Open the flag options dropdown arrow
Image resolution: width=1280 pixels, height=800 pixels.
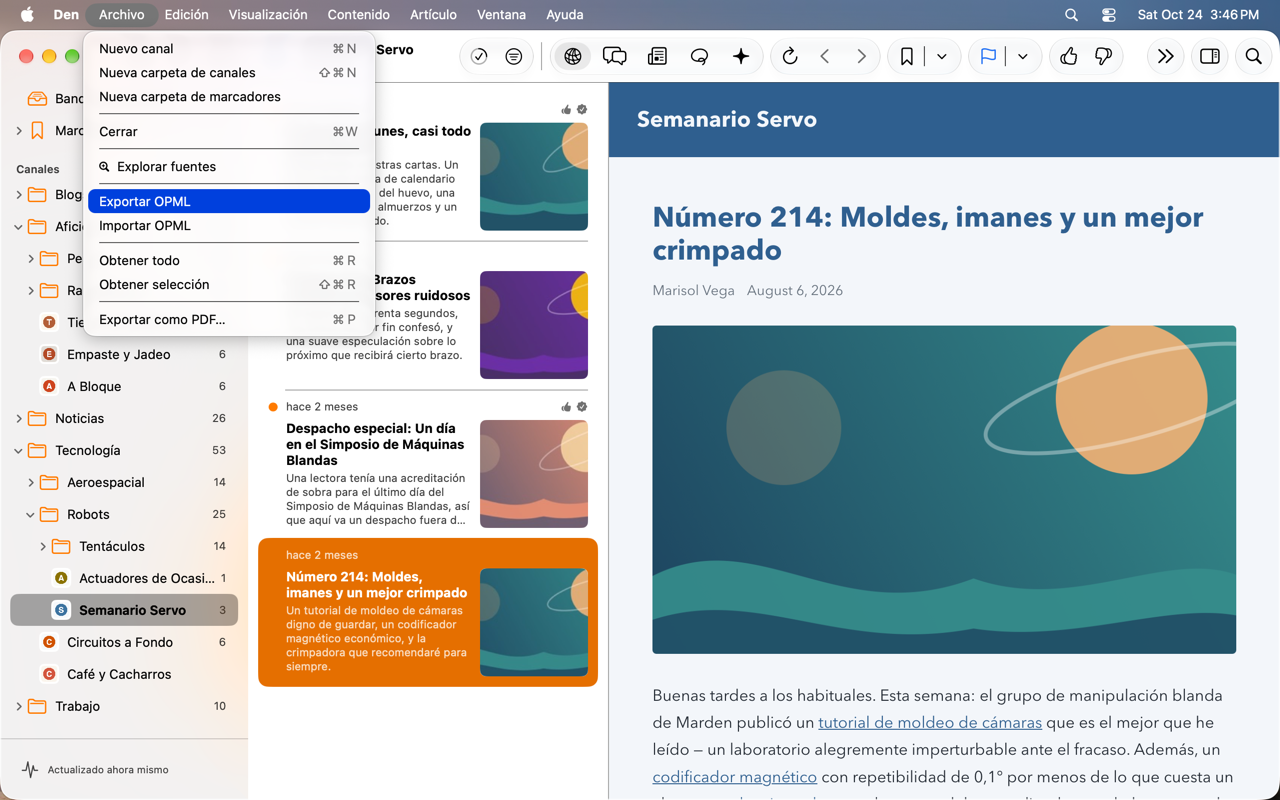point(1023,57)
